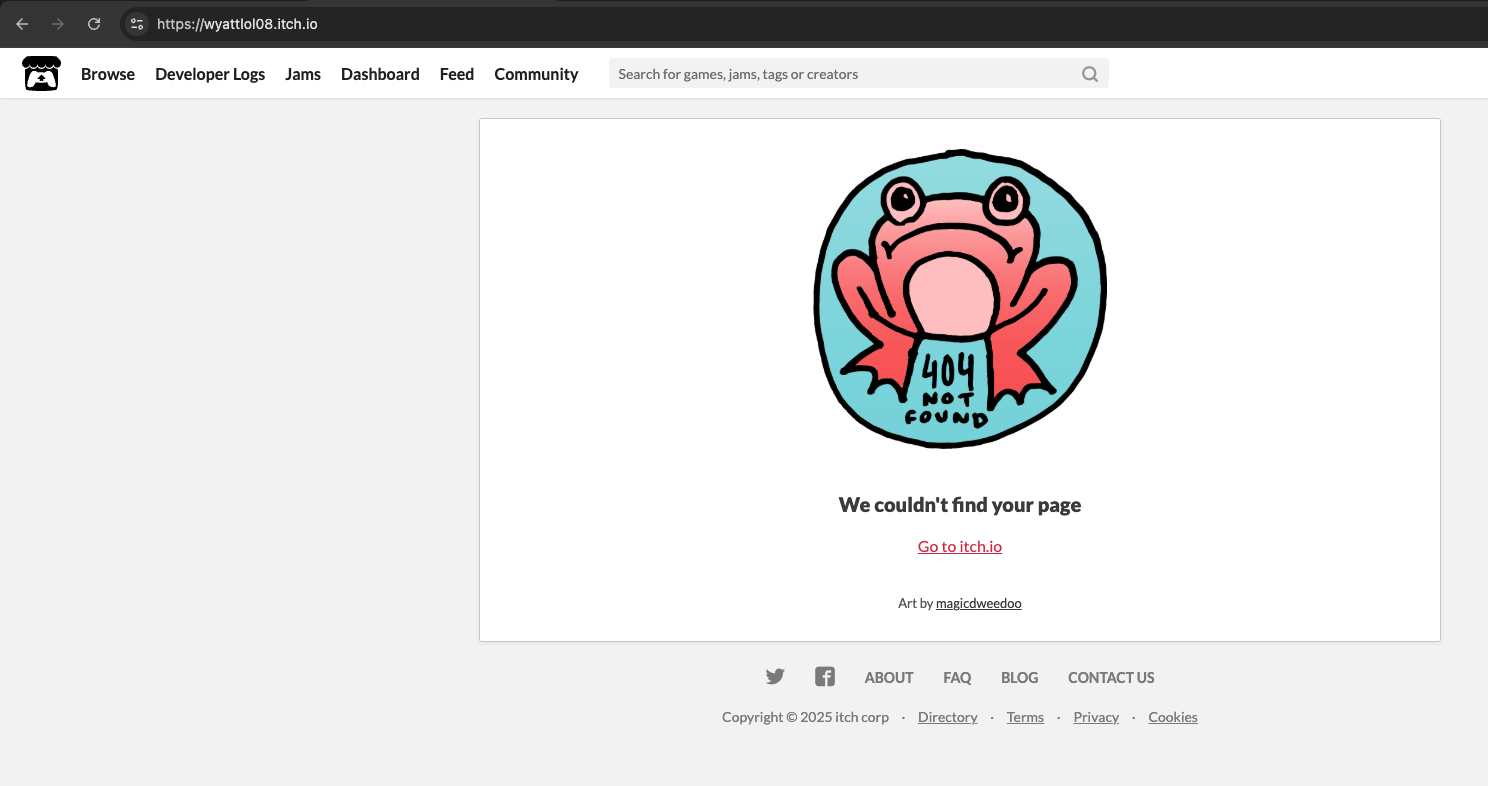Open the Community nav item
1488x786 pixels.
536,74
